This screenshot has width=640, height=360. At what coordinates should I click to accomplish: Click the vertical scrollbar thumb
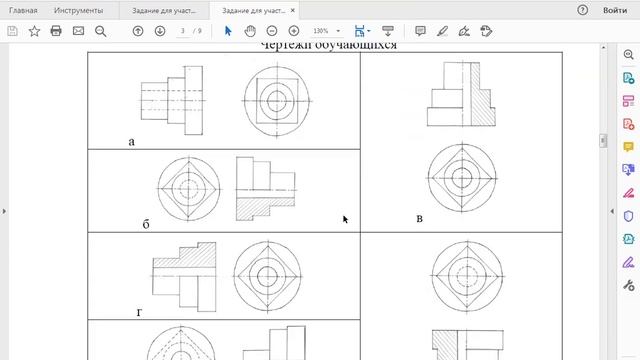(x=603, y=140)
